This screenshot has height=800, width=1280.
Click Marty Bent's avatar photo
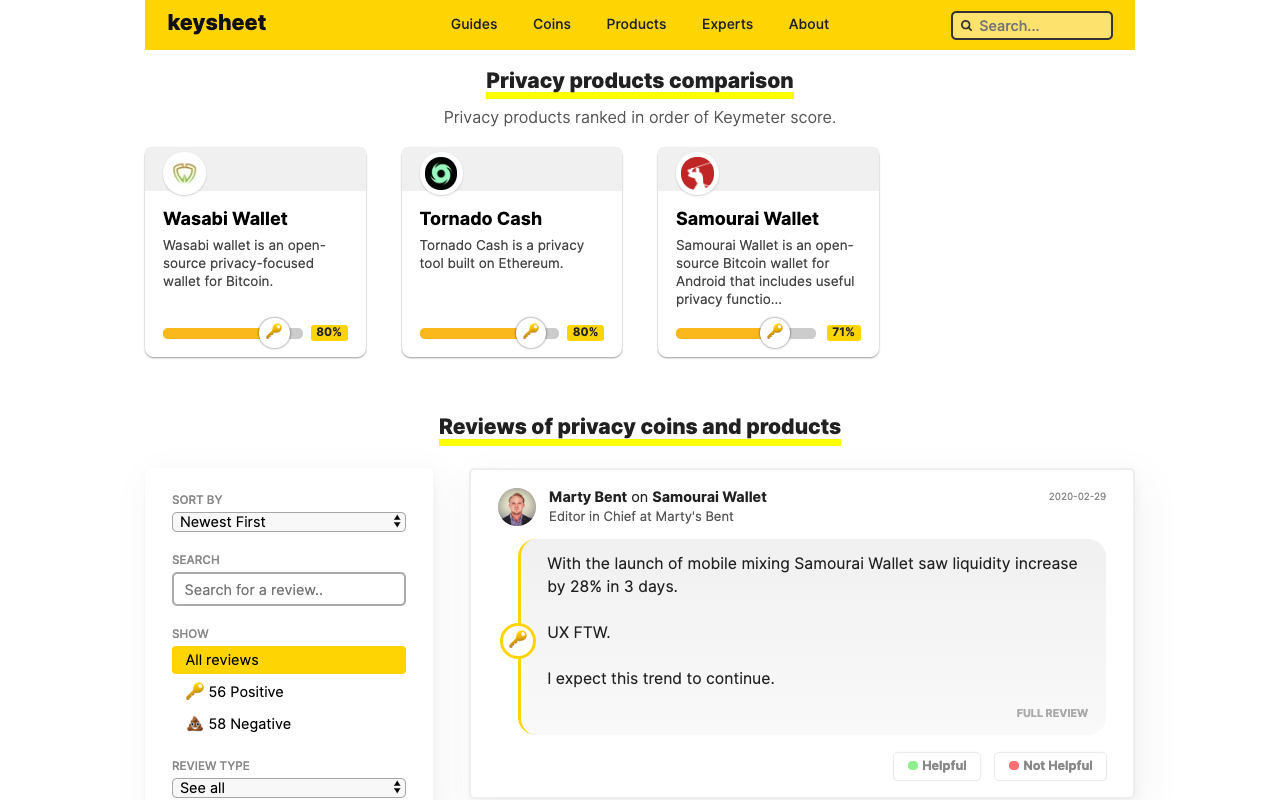pyautogui.click(x=517, y=507)
